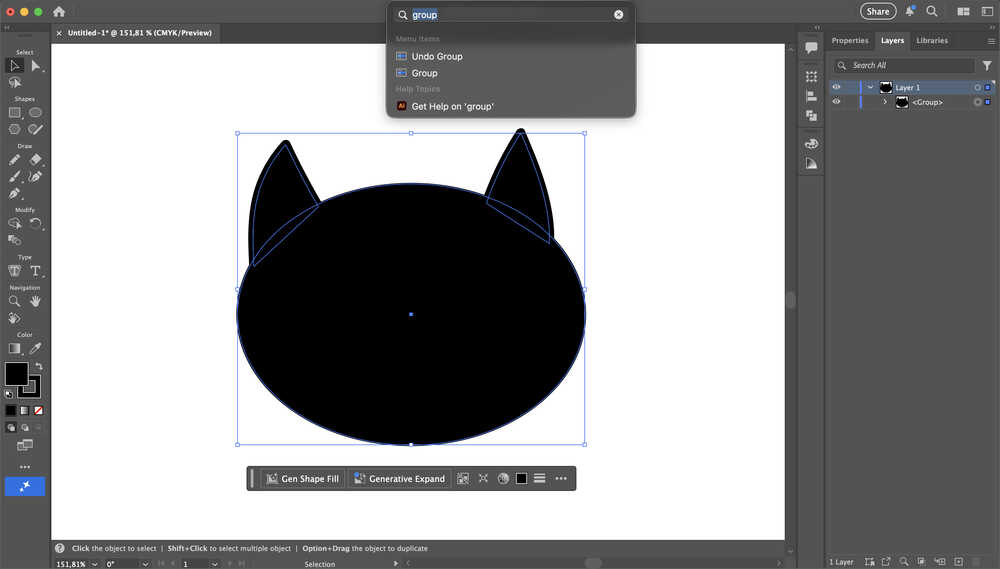Activate the Type tool
Image resolution: width=1000 pixels, height=569 pixels.
pyautogui.click(x=36, y=271)
